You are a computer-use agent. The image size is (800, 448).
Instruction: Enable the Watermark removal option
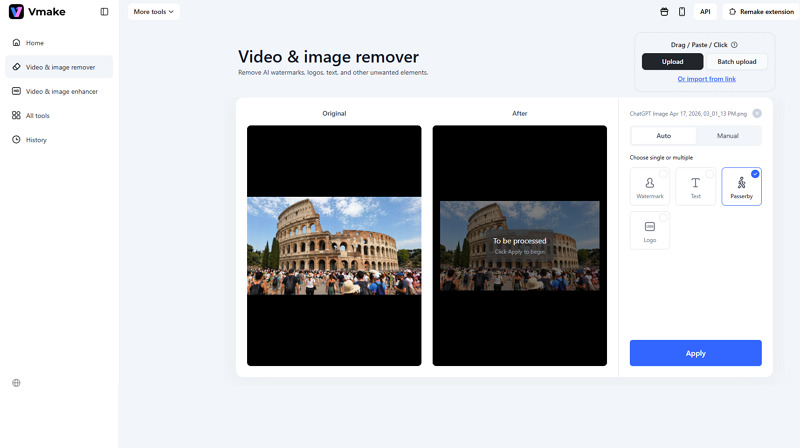click(x=650, y=187)
